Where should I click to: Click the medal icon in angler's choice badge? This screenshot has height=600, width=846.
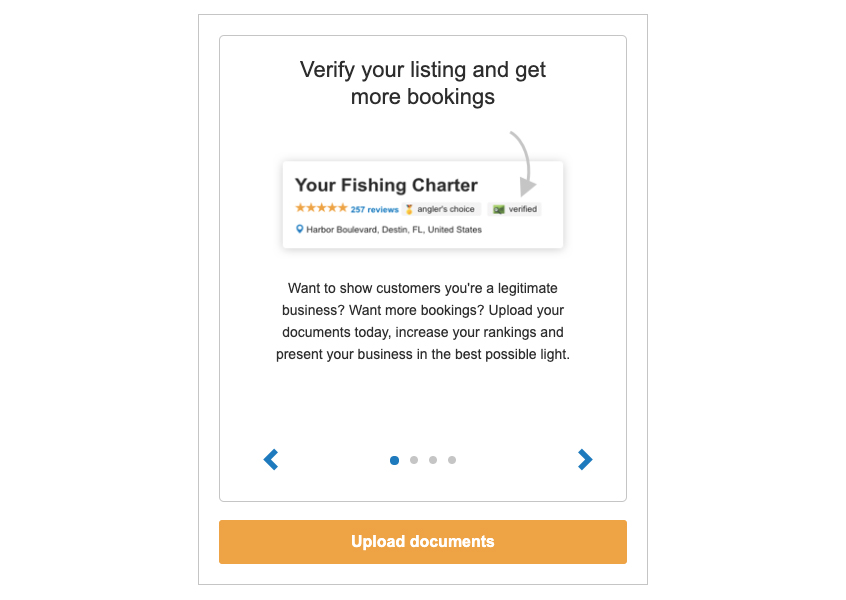[x=409, y=210]
